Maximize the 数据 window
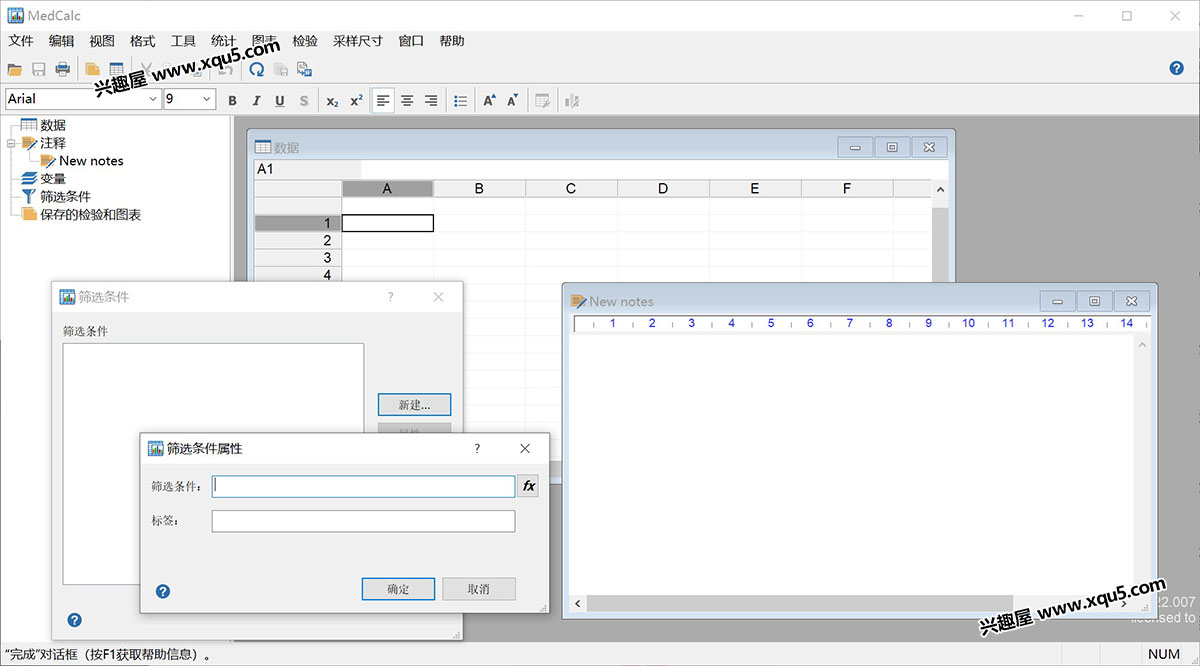1200x666 pixels. click(x=891, y=147)
